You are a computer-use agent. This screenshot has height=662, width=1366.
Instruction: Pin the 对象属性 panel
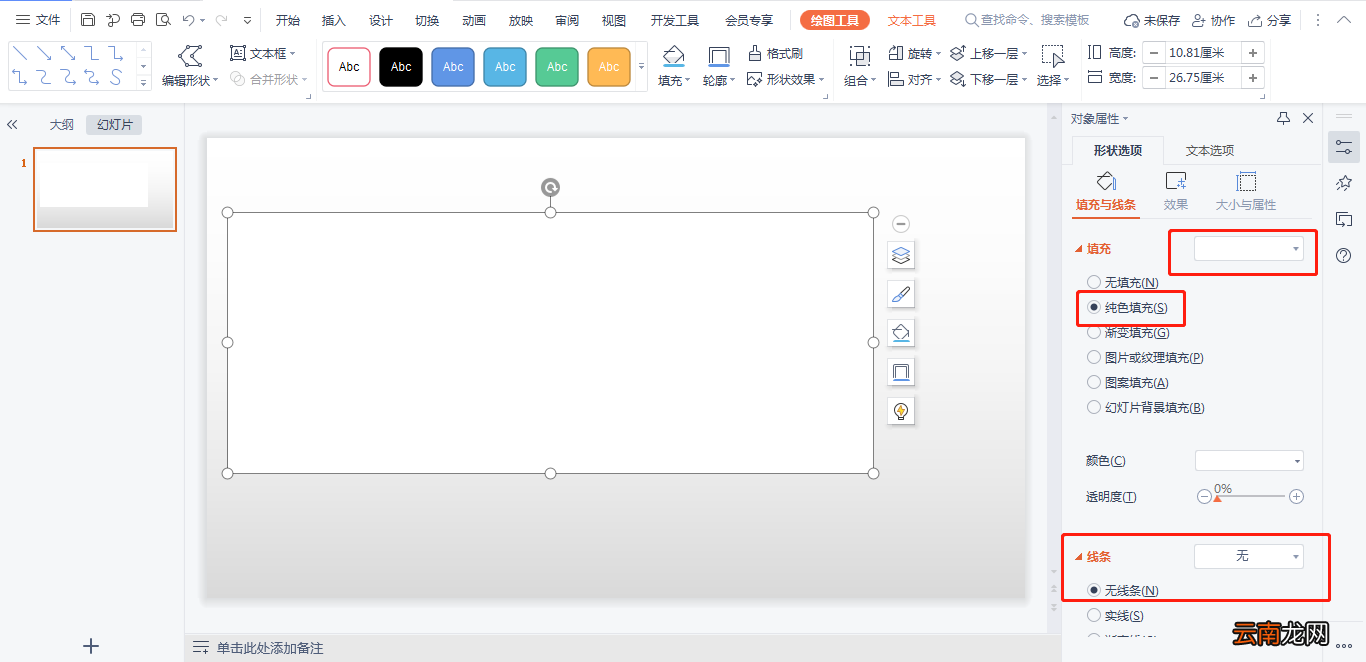pyautogui.click(x=1283, y=118)
